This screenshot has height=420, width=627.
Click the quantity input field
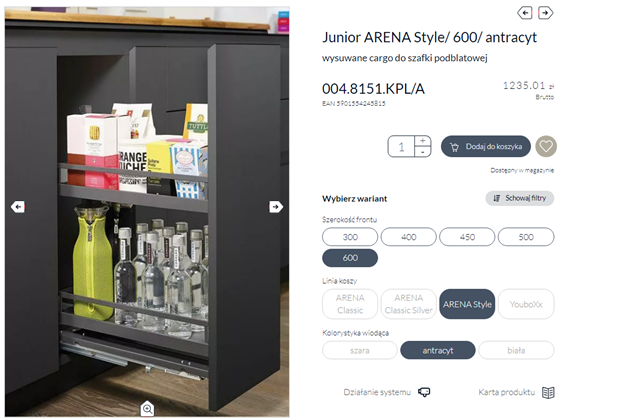click(x=401, y=146)
